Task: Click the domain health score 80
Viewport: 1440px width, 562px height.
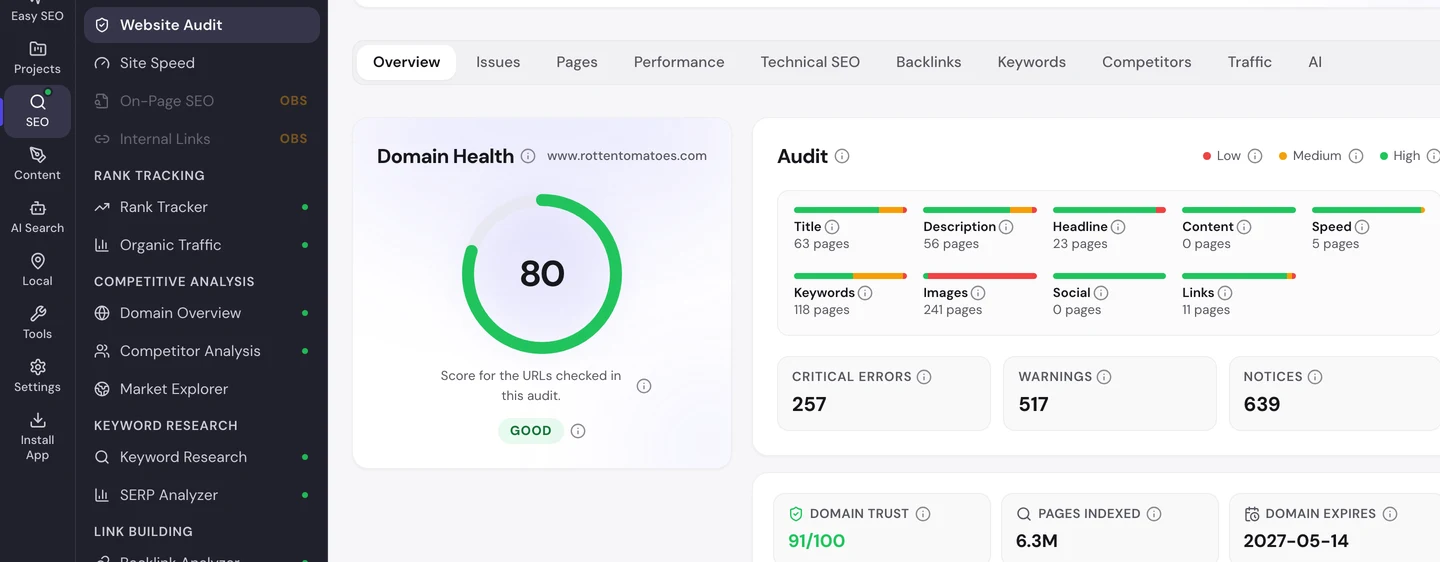Action: point(542,274)
